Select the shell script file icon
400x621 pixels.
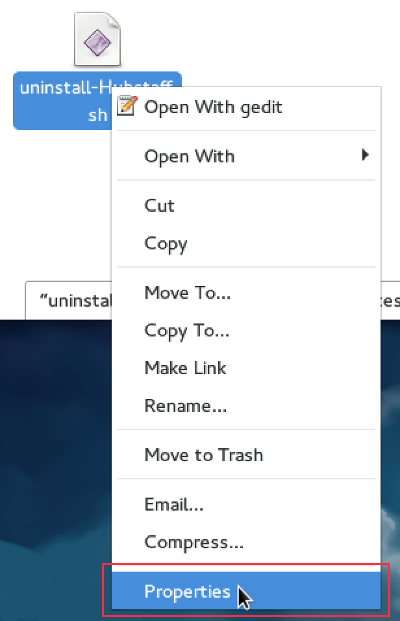click(x=97, y=39)
